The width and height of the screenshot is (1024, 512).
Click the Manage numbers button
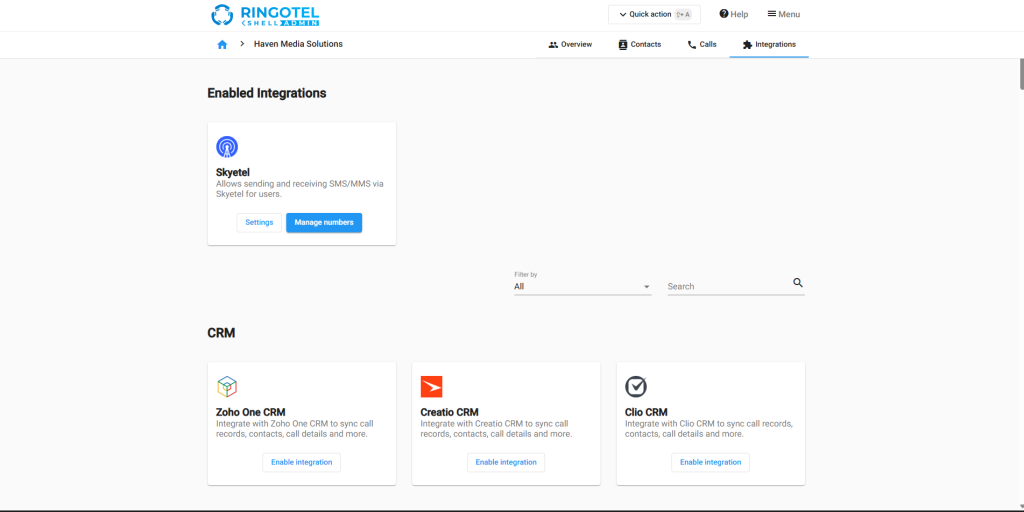pos(324,222)
